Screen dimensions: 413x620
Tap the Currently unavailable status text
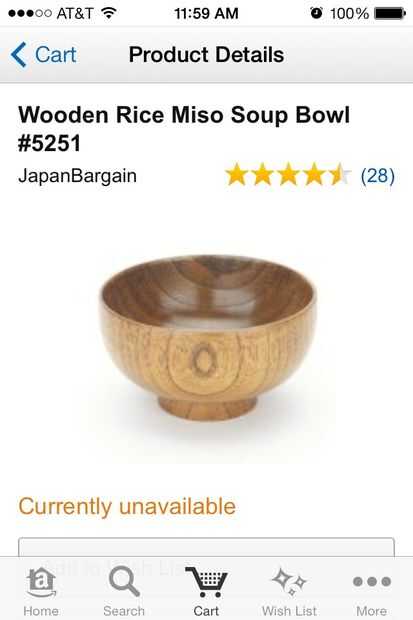(x=127, y=507)
